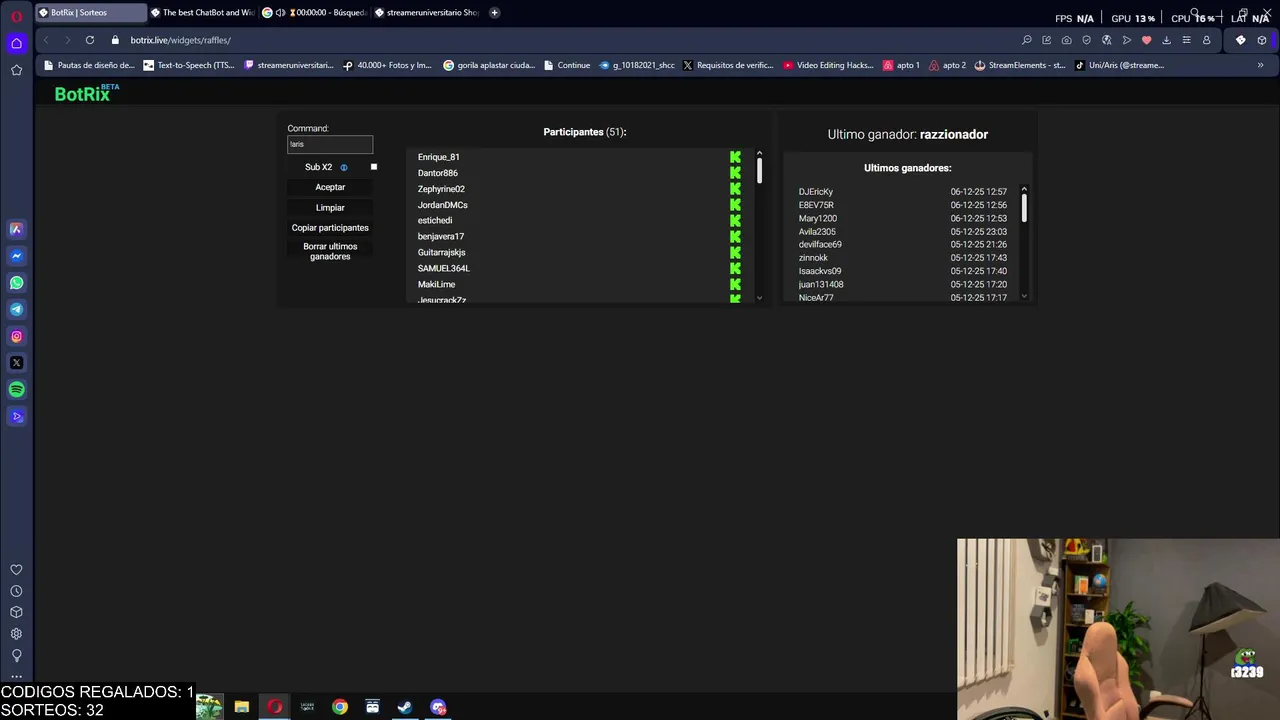Screen dimensions: 1280x720
Task: Open Steam from the taskbar
Action: 405,707
